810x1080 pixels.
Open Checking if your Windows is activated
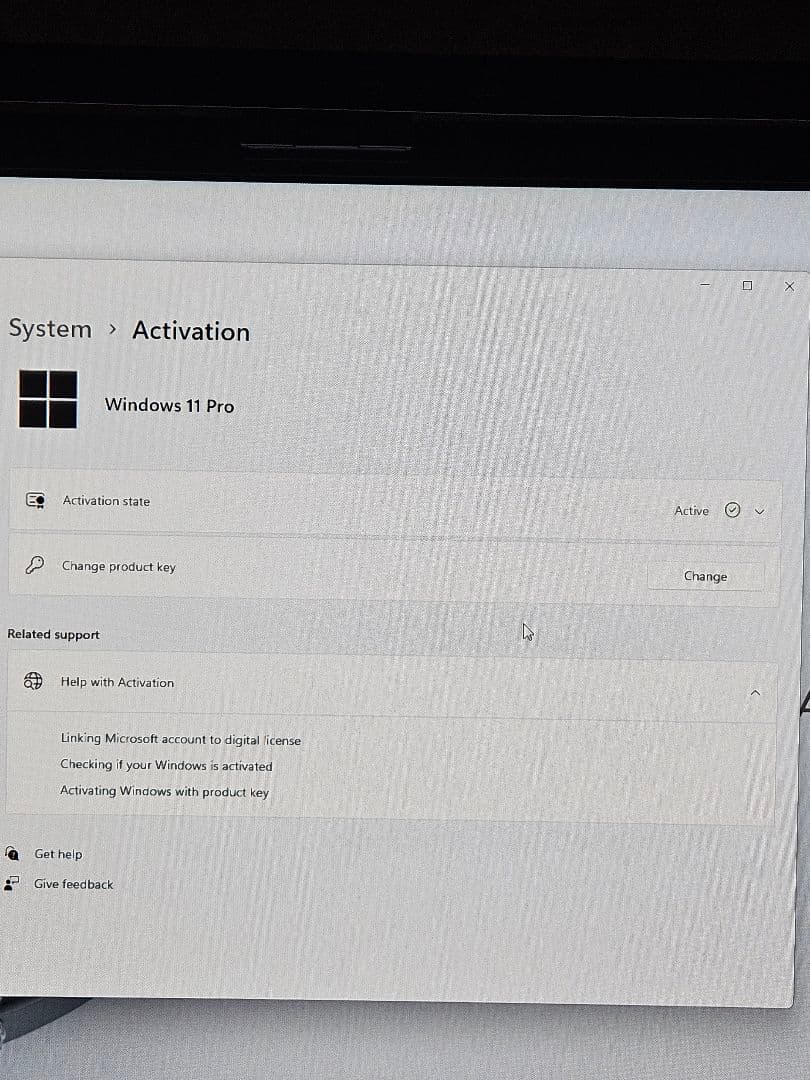166,765
